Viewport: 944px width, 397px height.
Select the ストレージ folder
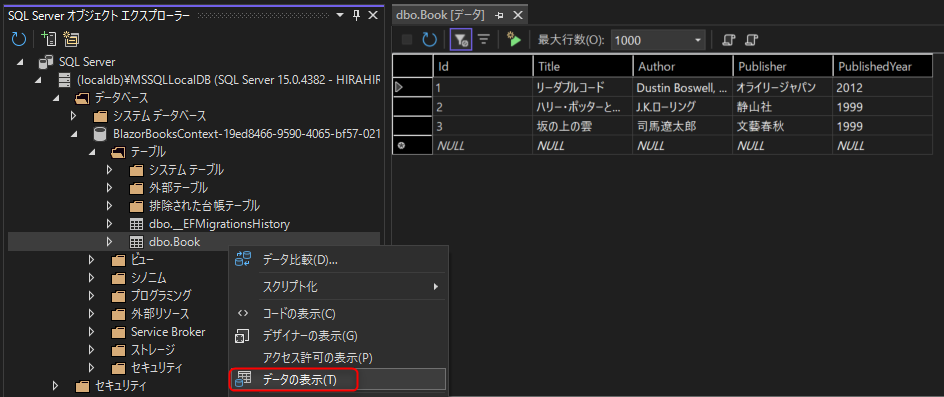(153, 349)
